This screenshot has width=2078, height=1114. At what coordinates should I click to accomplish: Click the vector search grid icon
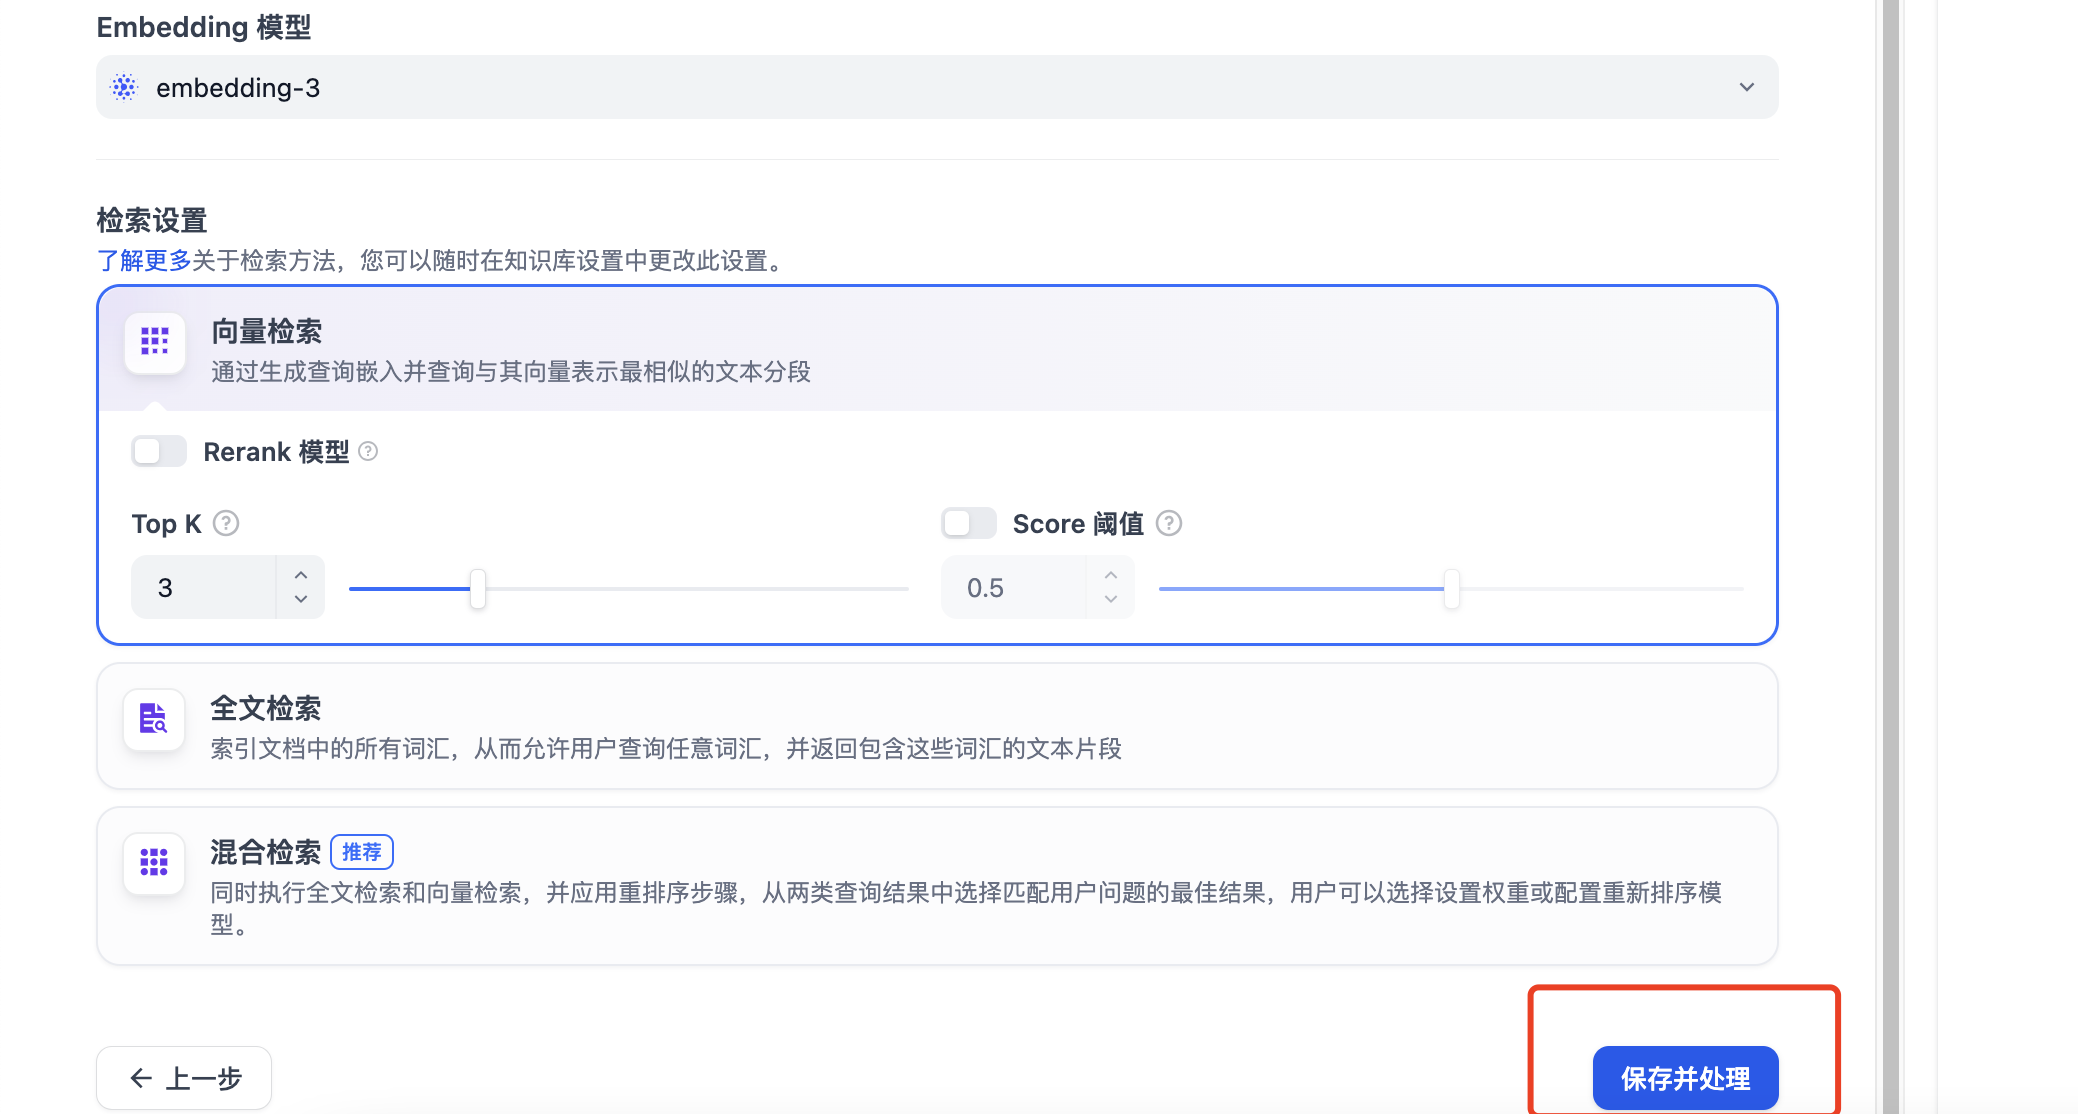[x=155, y=342]
